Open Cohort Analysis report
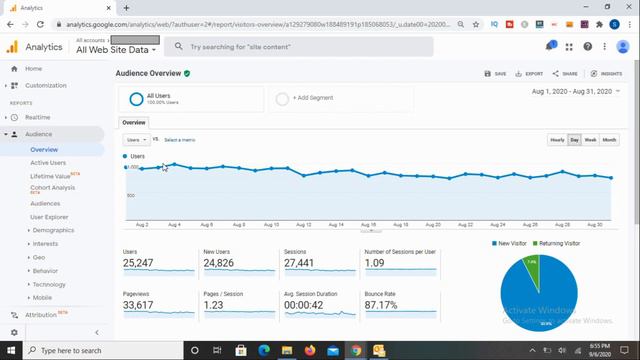This screenshot has width=640, height=360. click(53, 188)
